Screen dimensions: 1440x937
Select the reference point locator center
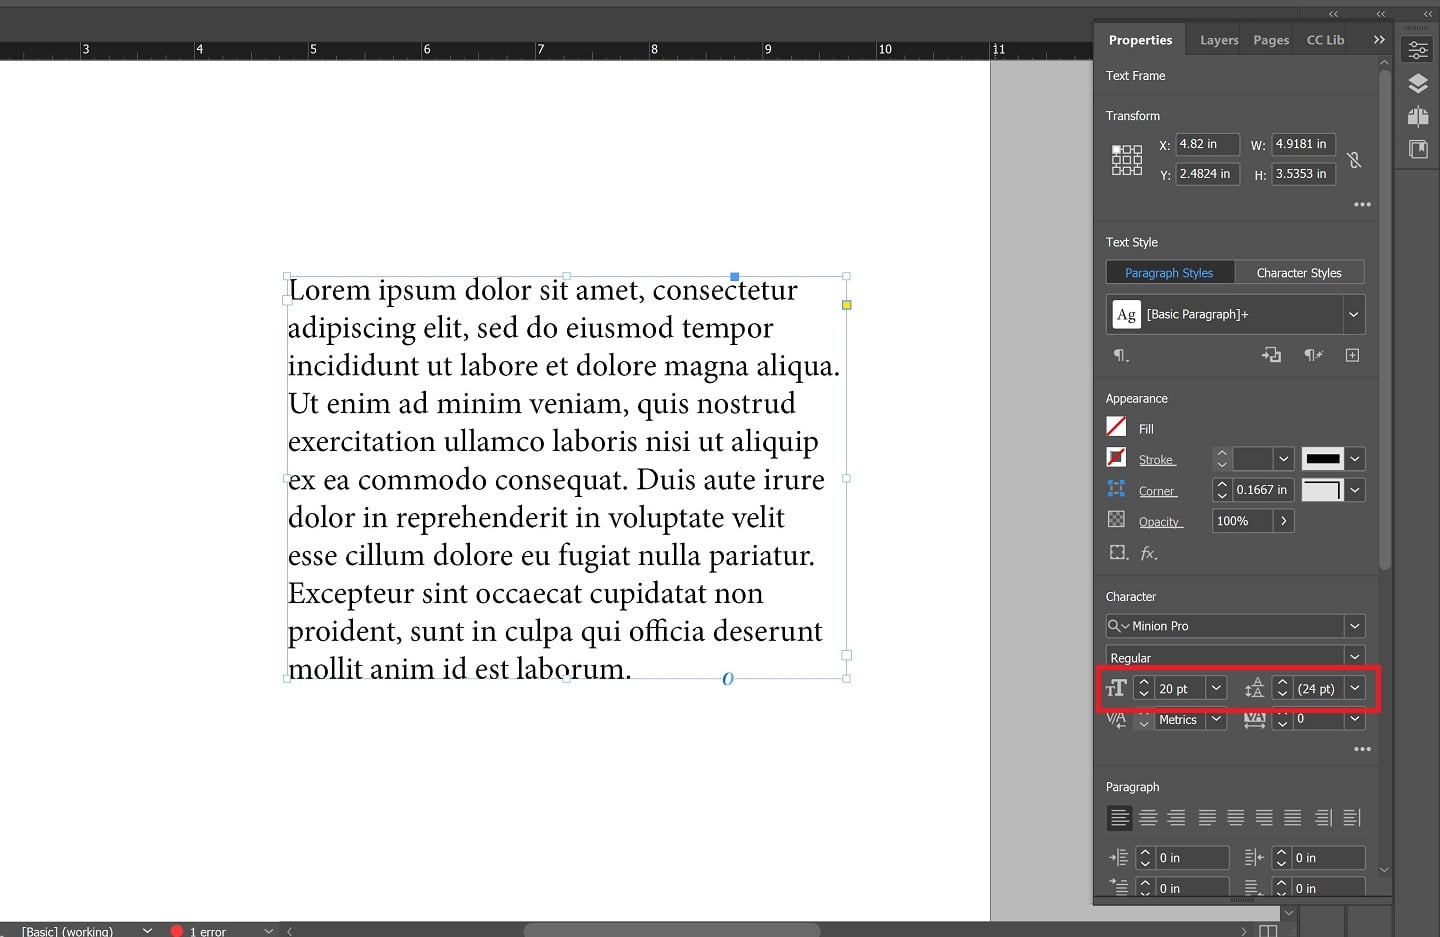1127,160
